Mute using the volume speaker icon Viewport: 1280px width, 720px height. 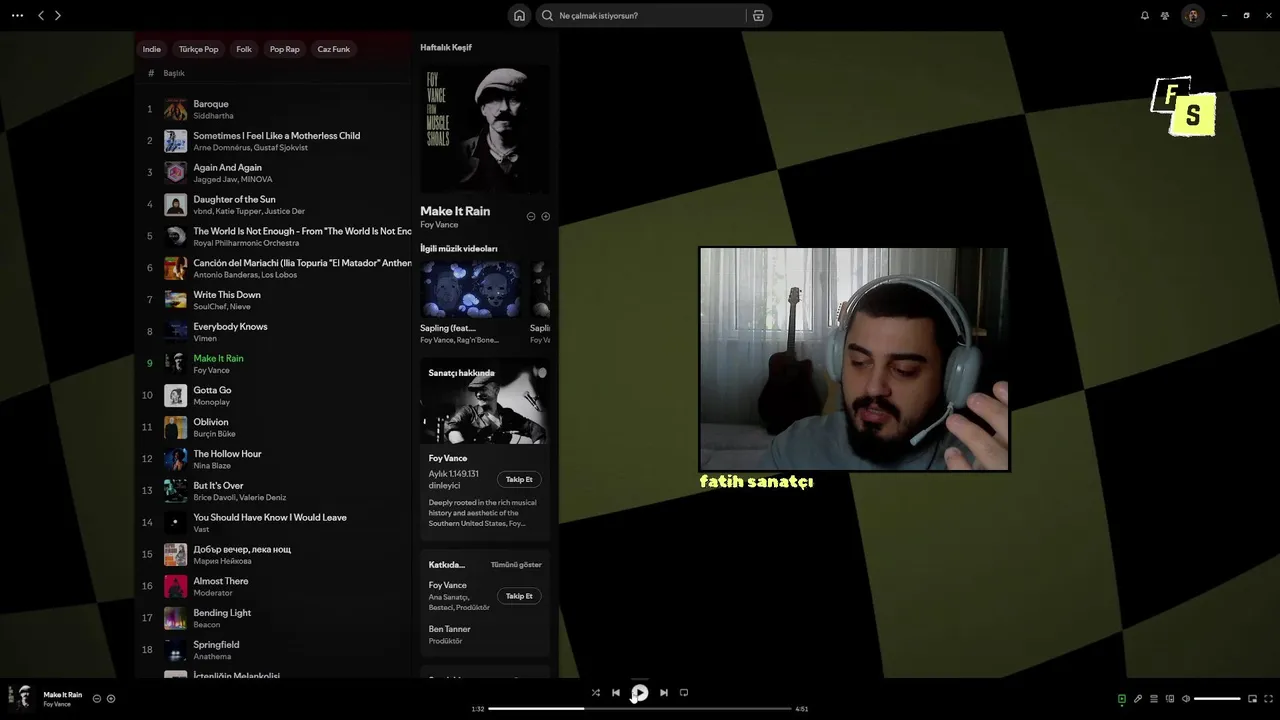pos(1186,699)
